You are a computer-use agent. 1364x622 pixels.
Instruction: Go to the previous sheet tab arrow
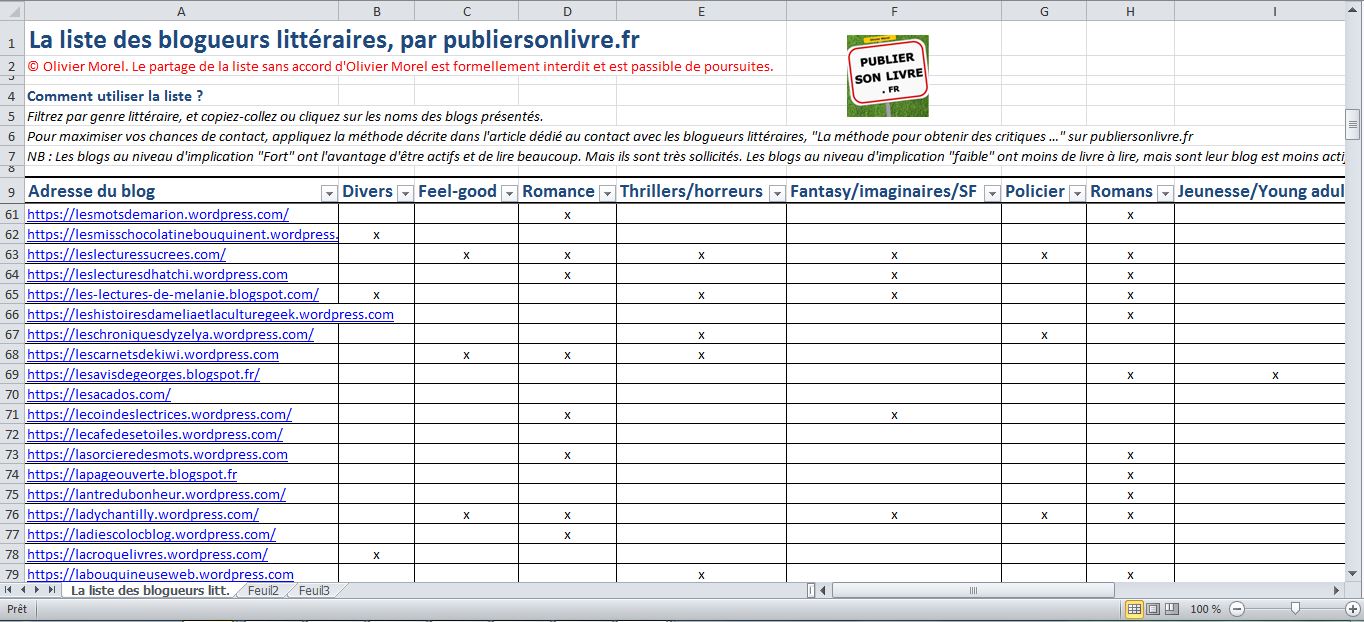pos(24,590)
